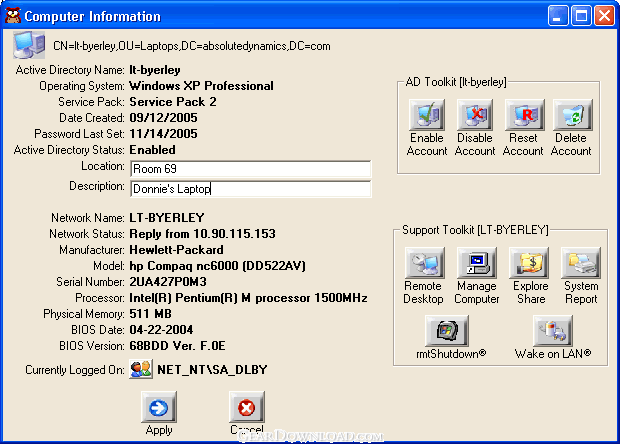
Task: Click the Service Pack 2 value
Action: 173,102
